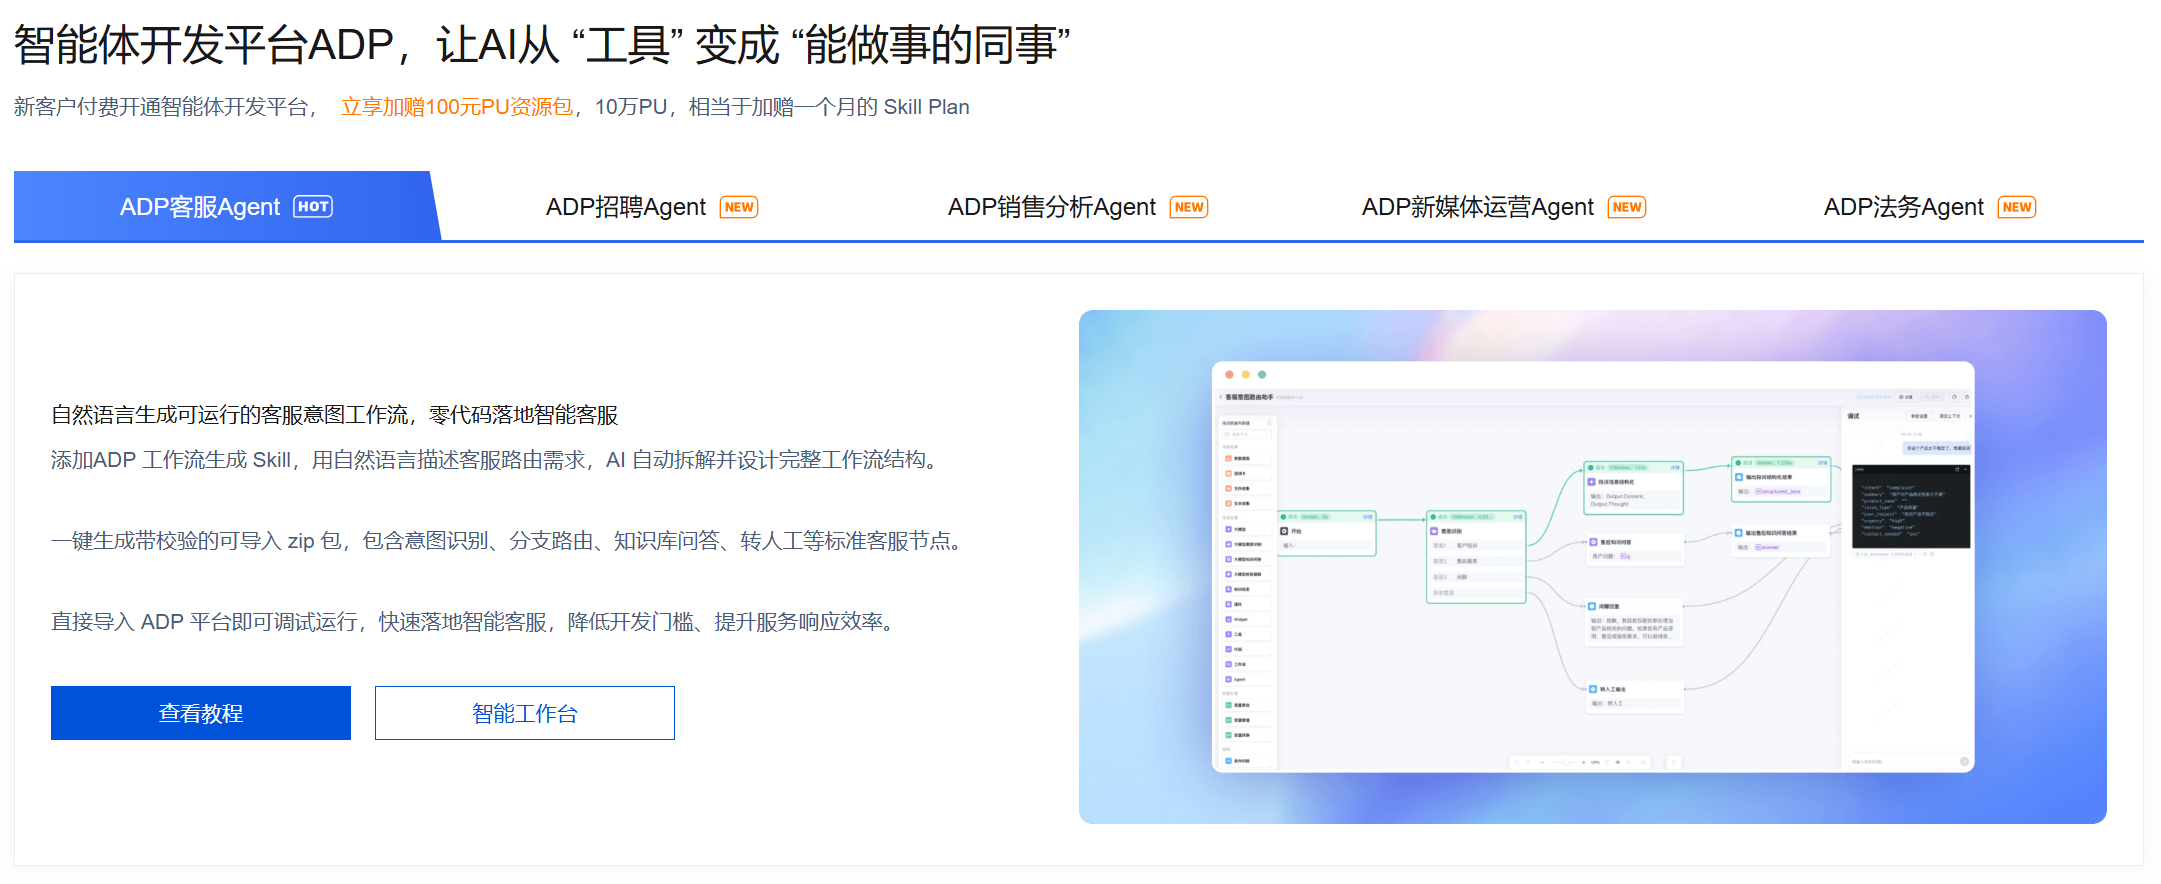Click the paragraph starting 直接导入 ADP 平台

click(476, 622)
